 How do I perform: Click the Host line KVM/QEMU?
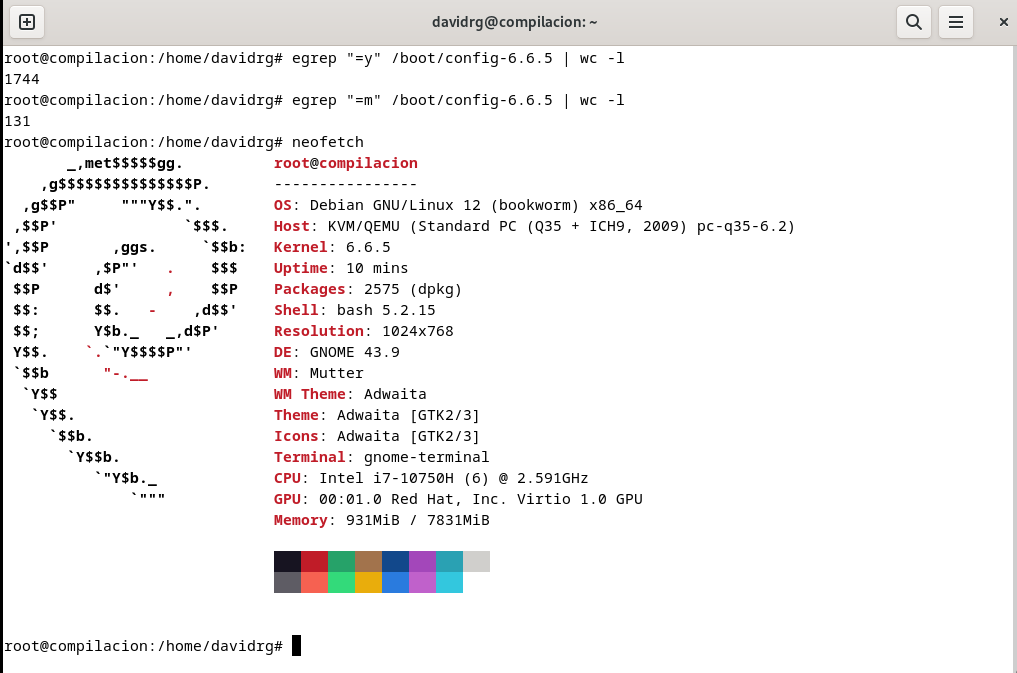pyautogui.click(x=534, y=226)
